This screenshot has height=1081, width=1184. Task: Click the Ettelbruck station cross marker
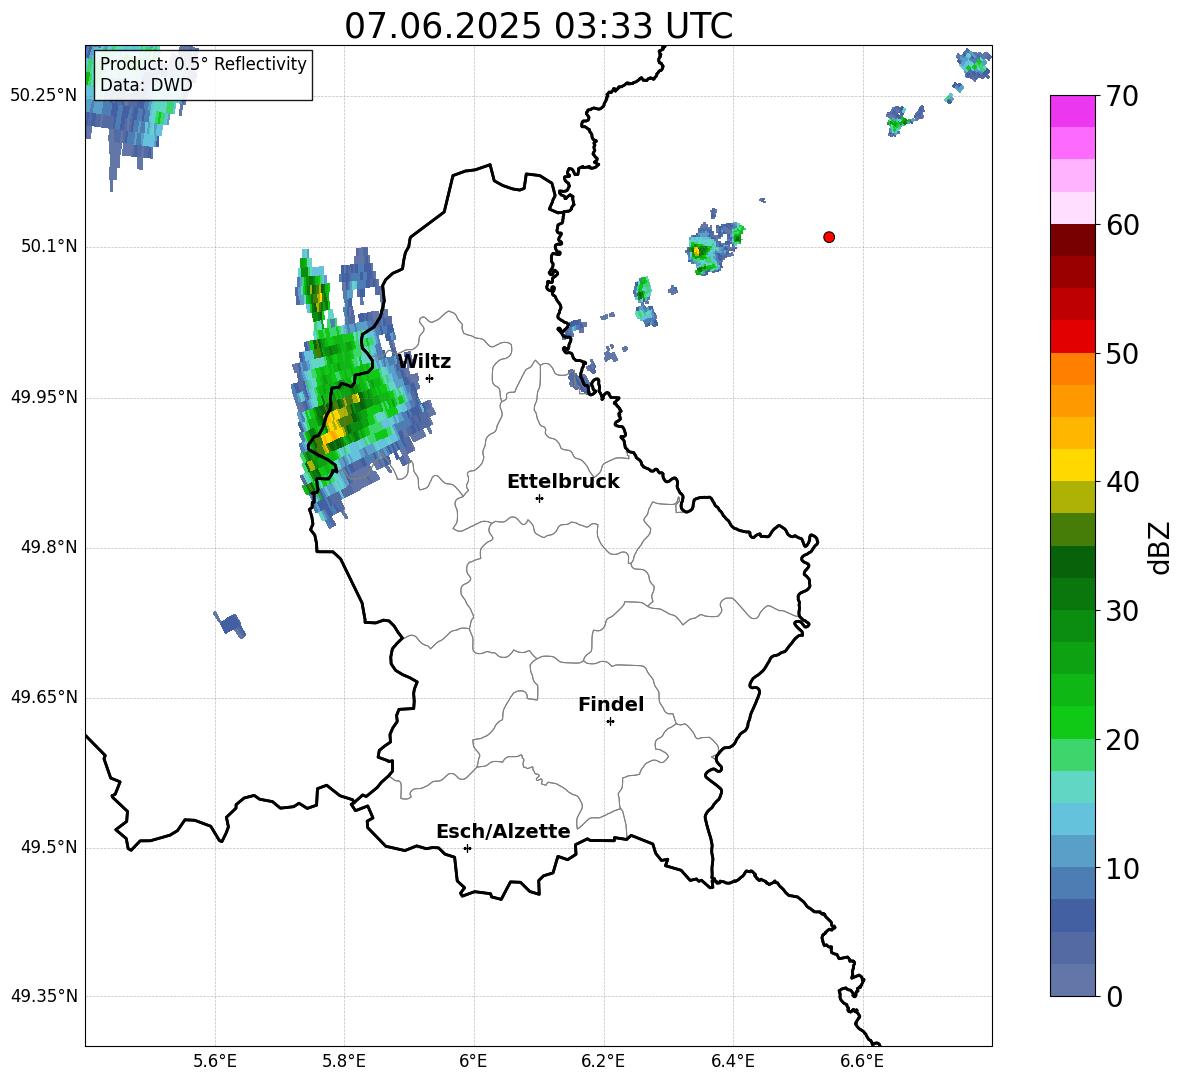pos(539,498)
